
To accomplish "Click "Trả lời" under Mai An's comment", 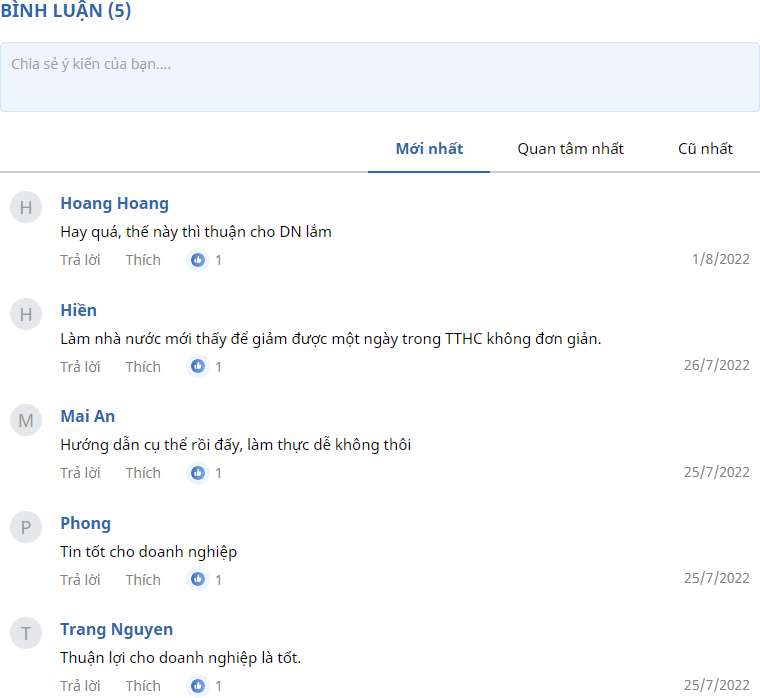I will (80, 473).
